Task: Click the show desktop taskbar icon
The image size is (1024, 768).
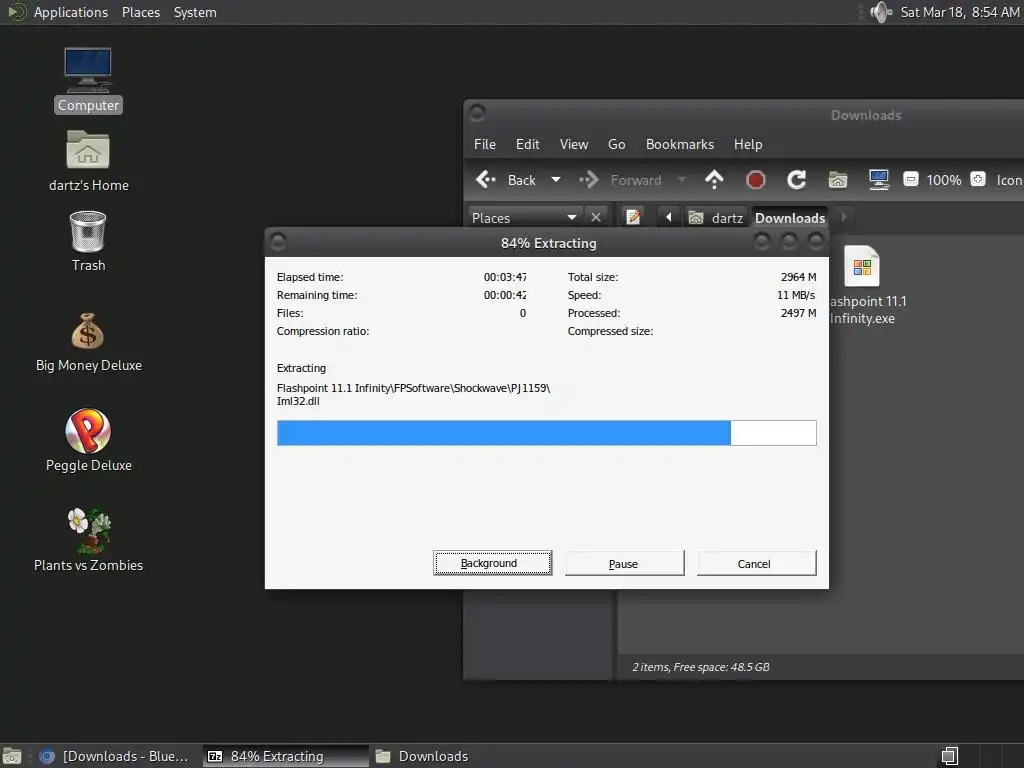Action: coord(12,756)
